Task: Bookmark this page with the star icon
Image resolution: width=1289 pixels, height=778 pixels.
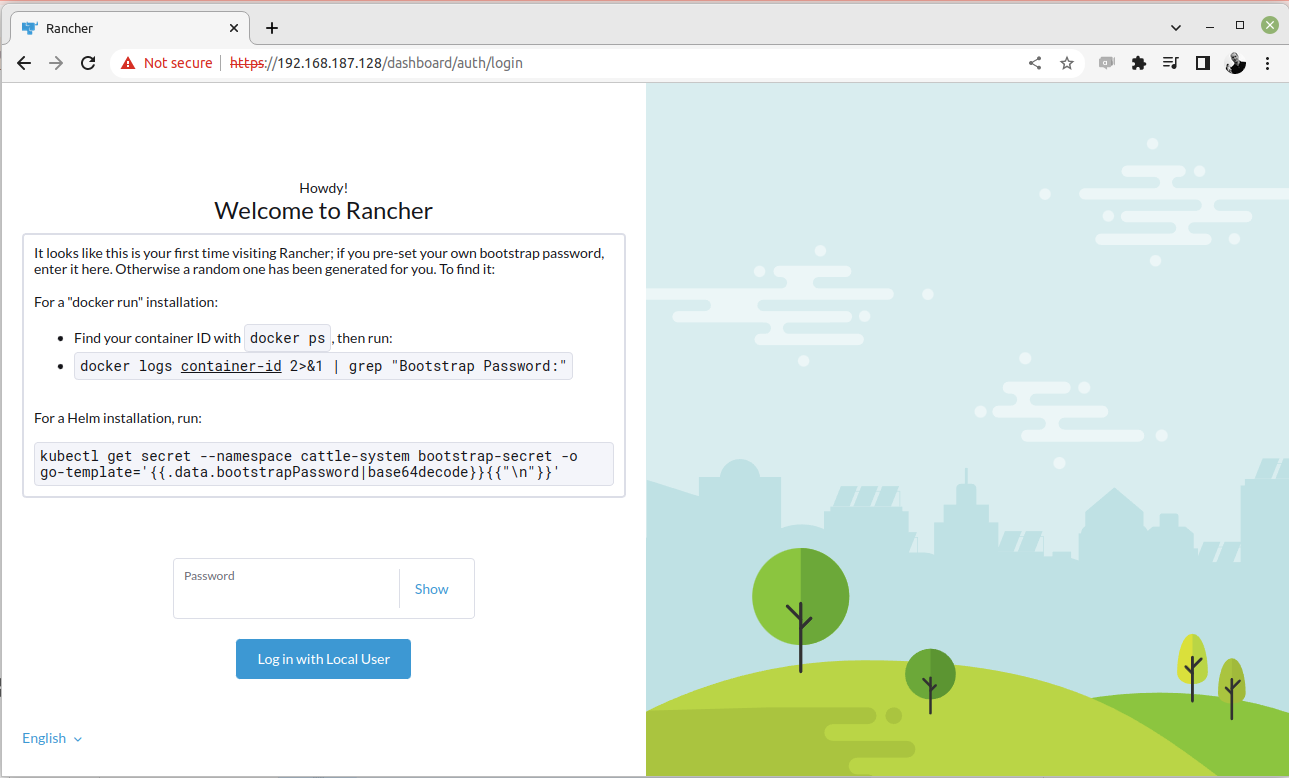Action: (x=1067, y=63)
